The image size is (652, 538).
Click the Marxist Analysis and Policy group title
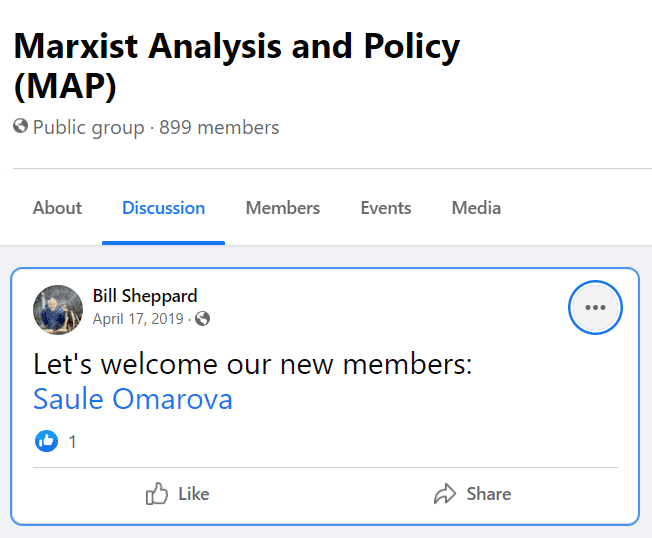pos(237,65)
